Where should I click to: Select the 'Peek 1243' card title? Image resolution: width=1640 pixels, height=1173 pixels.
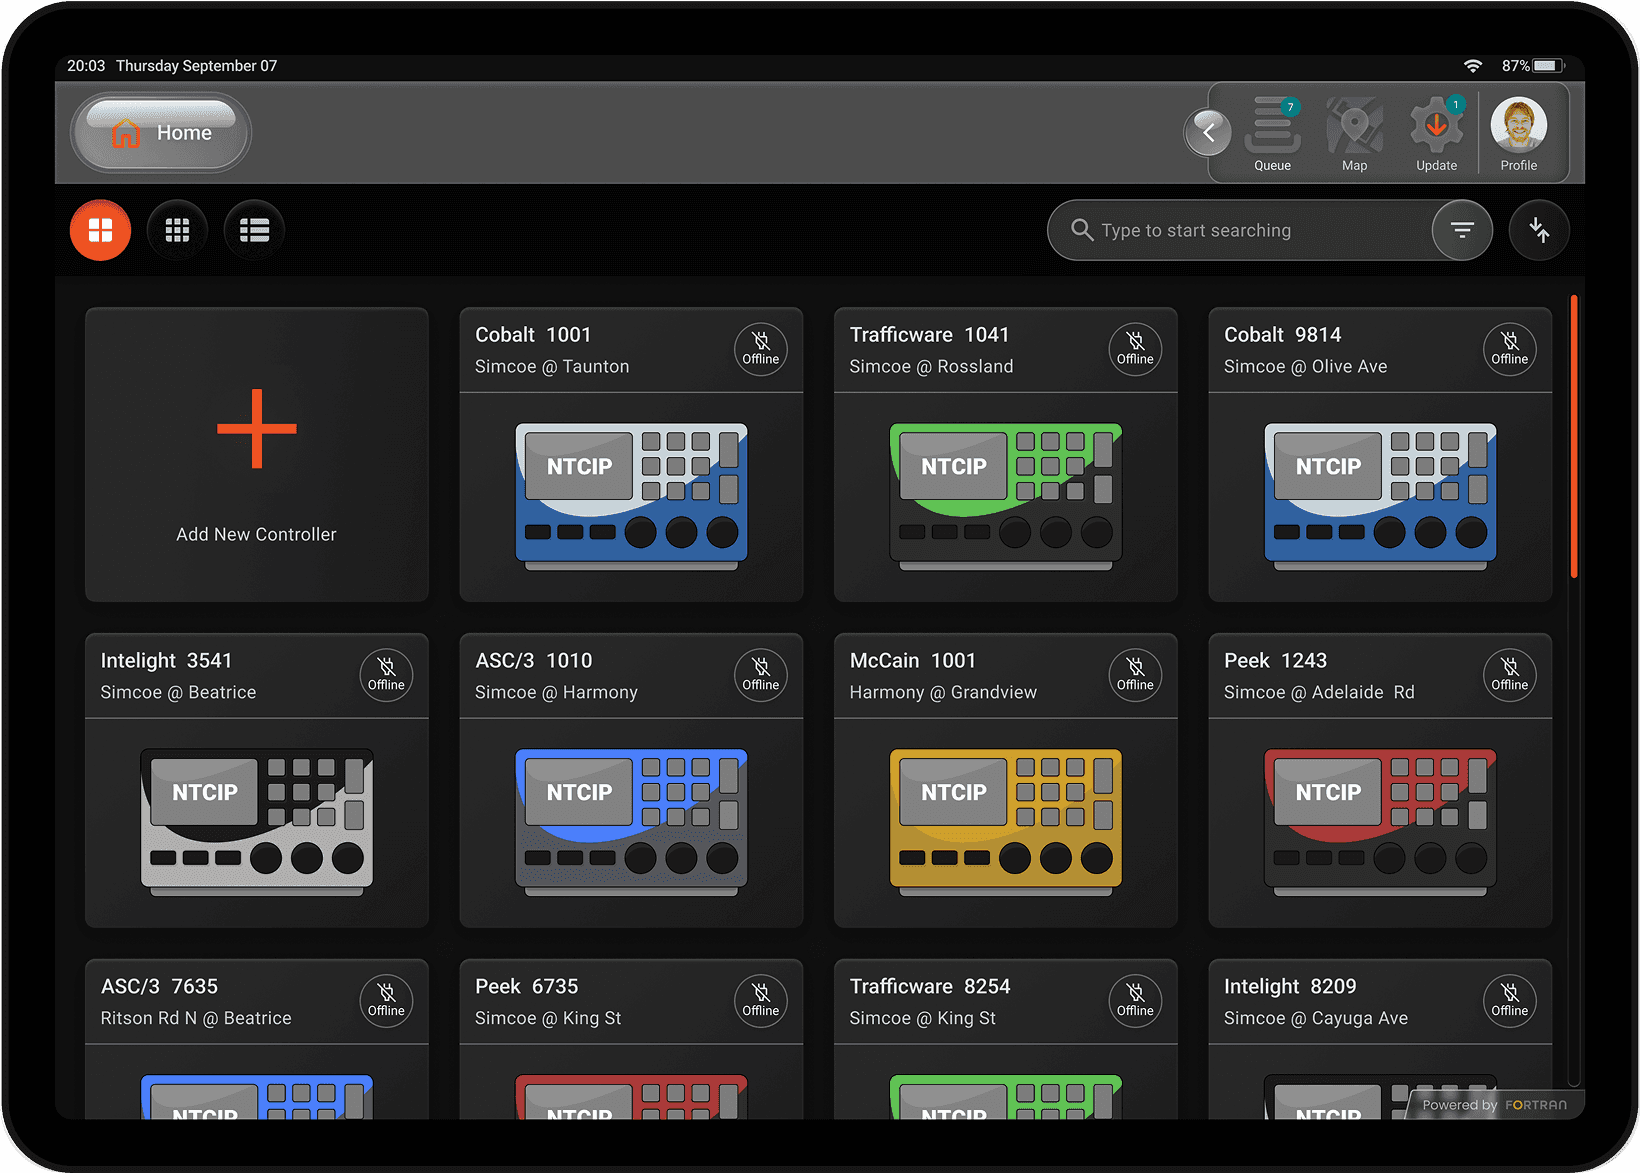[x=1275, y=661]
